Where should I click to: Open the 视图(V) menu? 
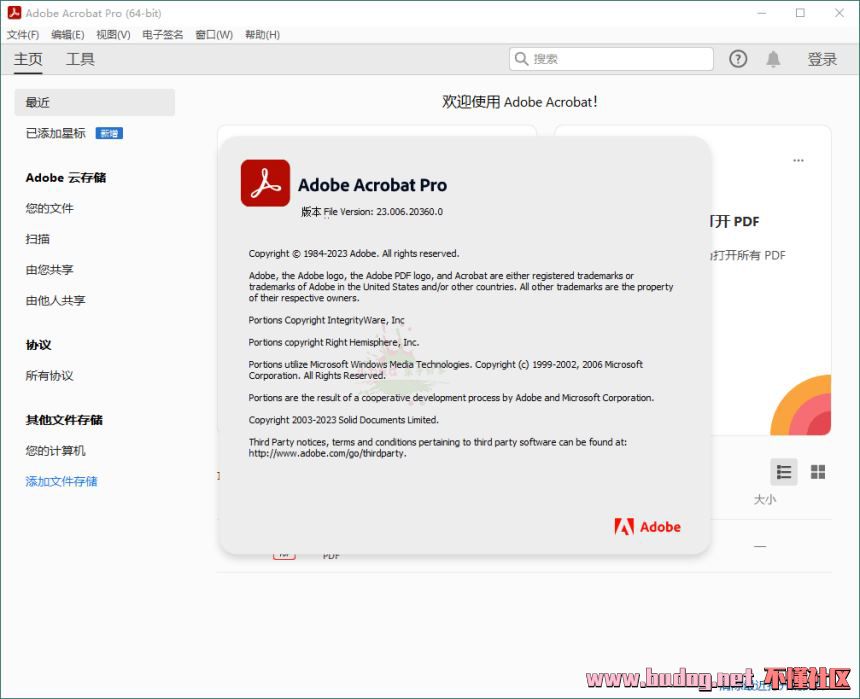coord(113,34)
